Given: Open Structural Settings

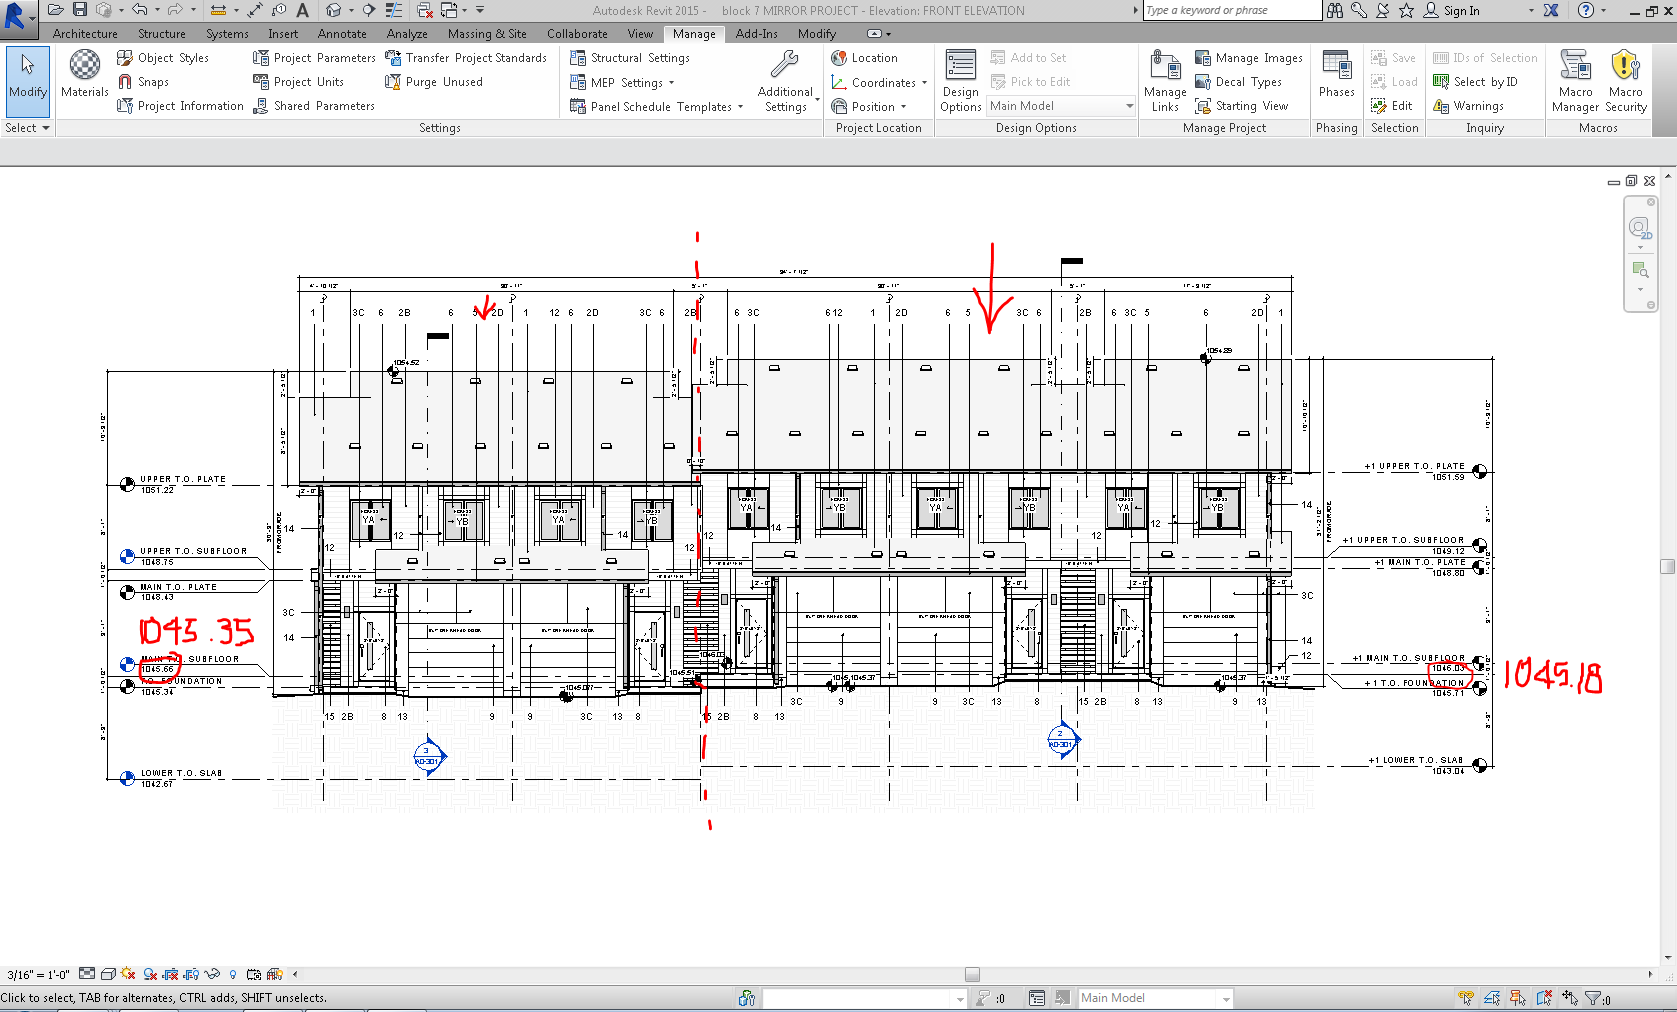Looking at the screenshot, I should (x=630, y=58).
